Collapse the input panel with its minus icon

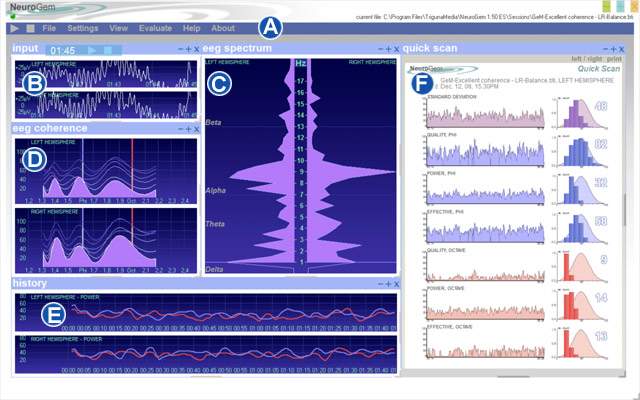[x=181, y=49]
